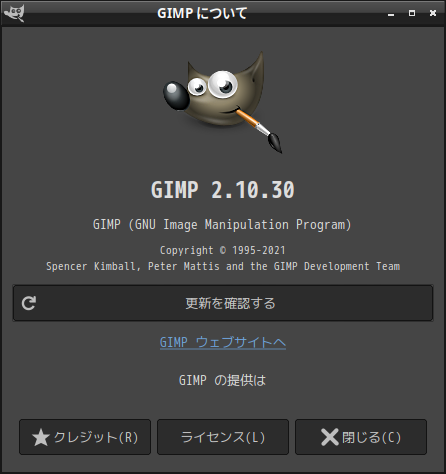This screenshot has height=474, width=446.
Task: Click the Spencer Kimball, Peter Mattis credit line
Action: 223,266
